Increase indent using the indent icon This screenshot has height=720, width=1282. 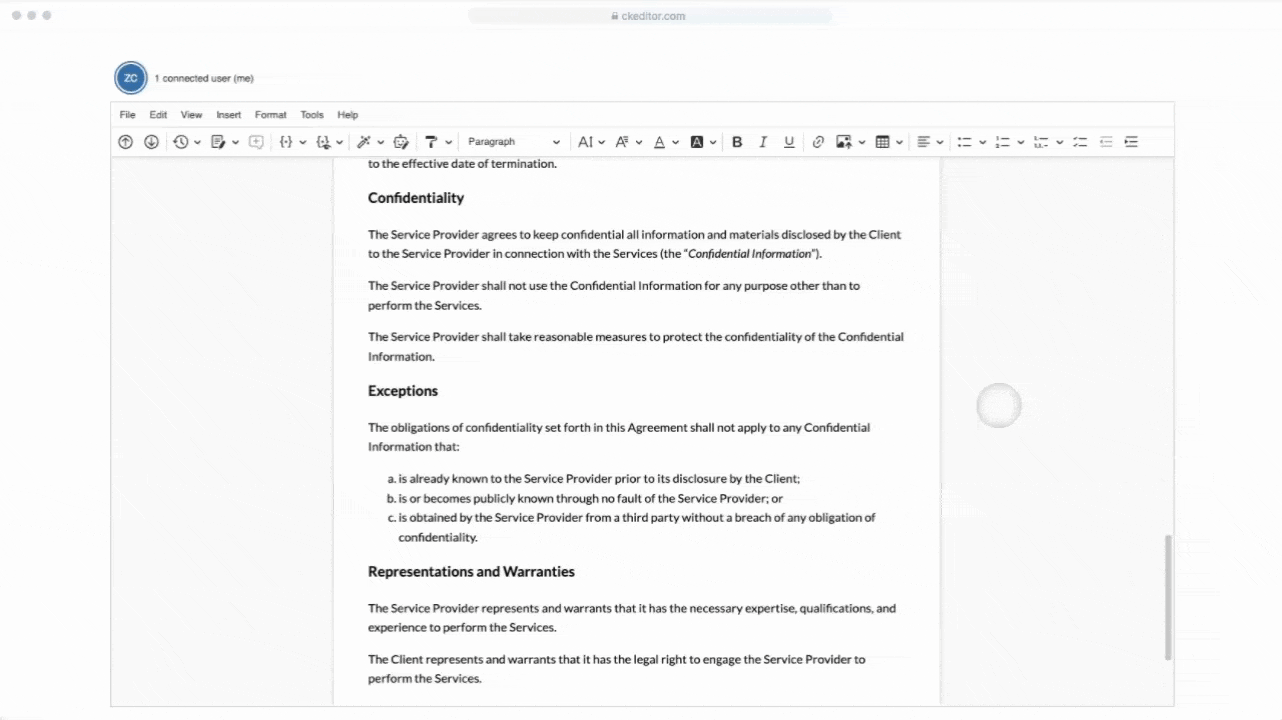(x=1132, y=142)
